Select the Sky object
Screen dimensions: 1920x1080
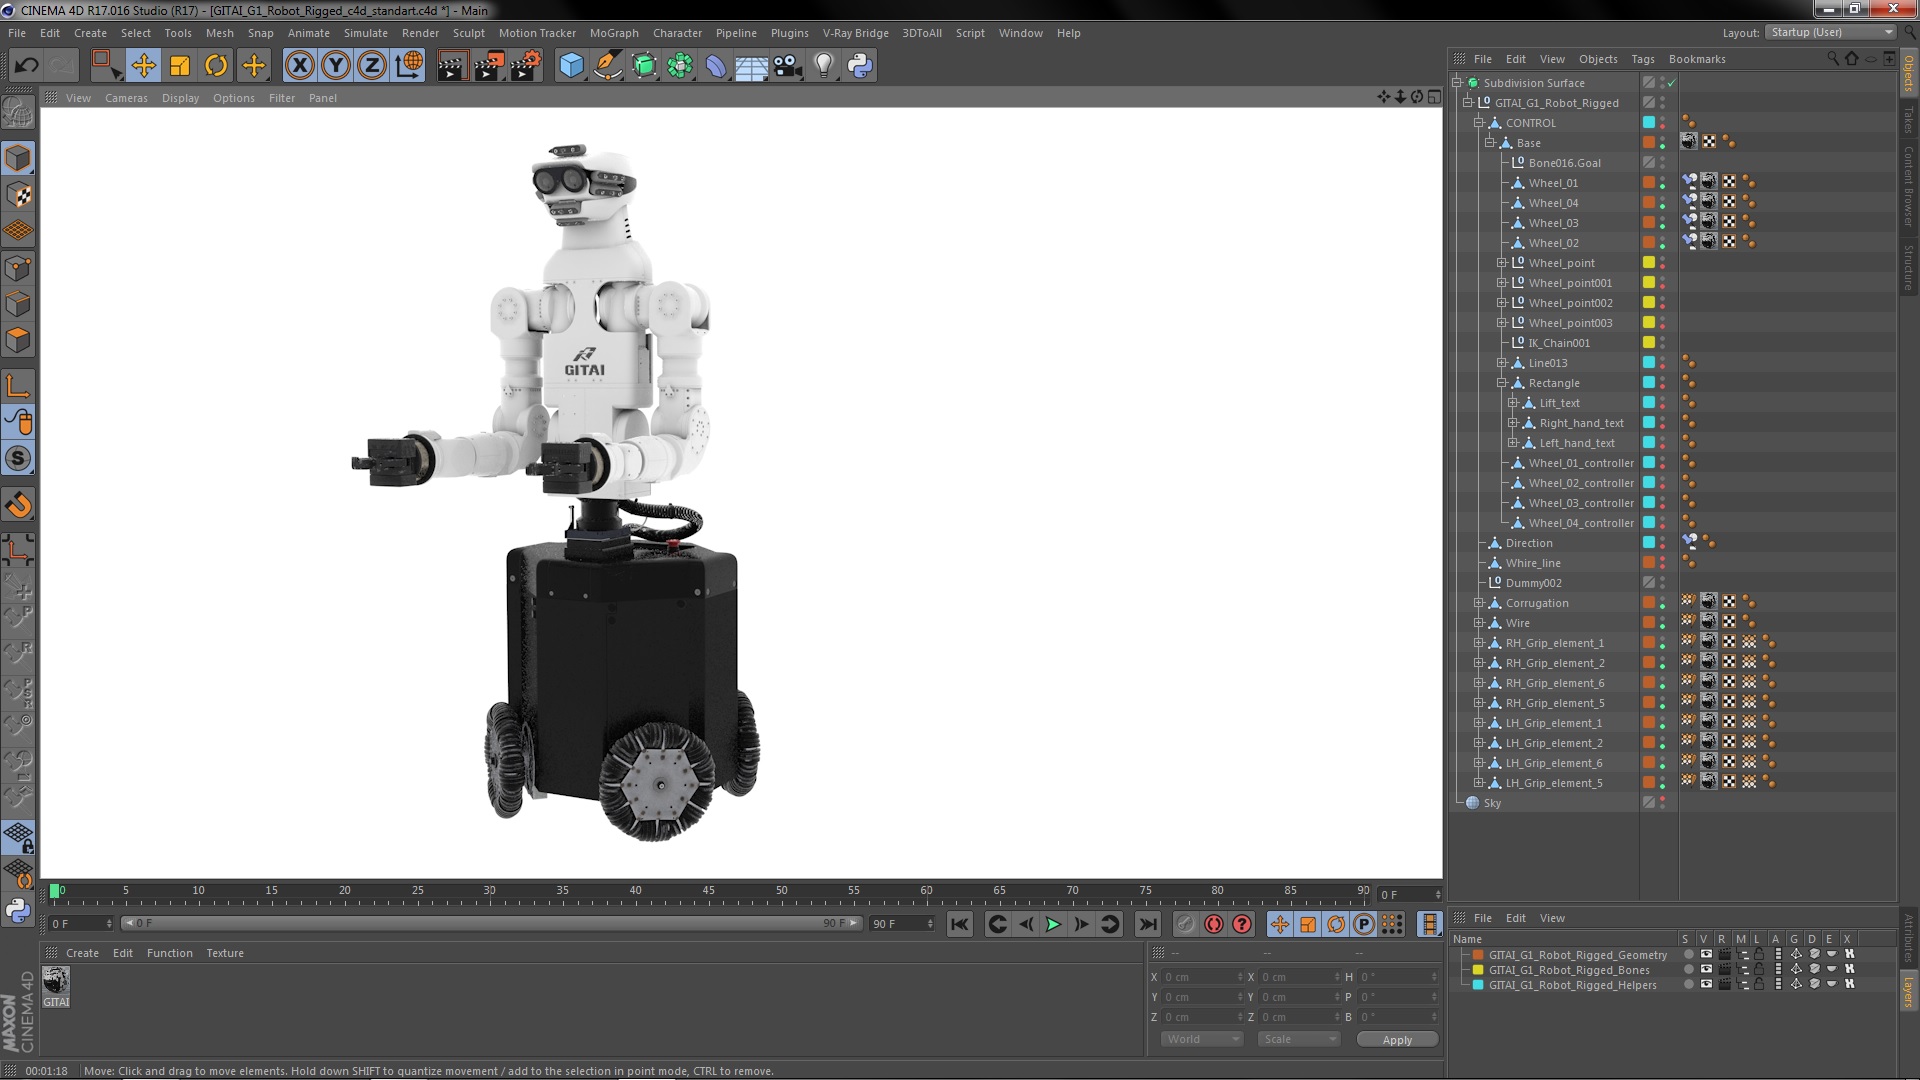(x=1492, y=803)
